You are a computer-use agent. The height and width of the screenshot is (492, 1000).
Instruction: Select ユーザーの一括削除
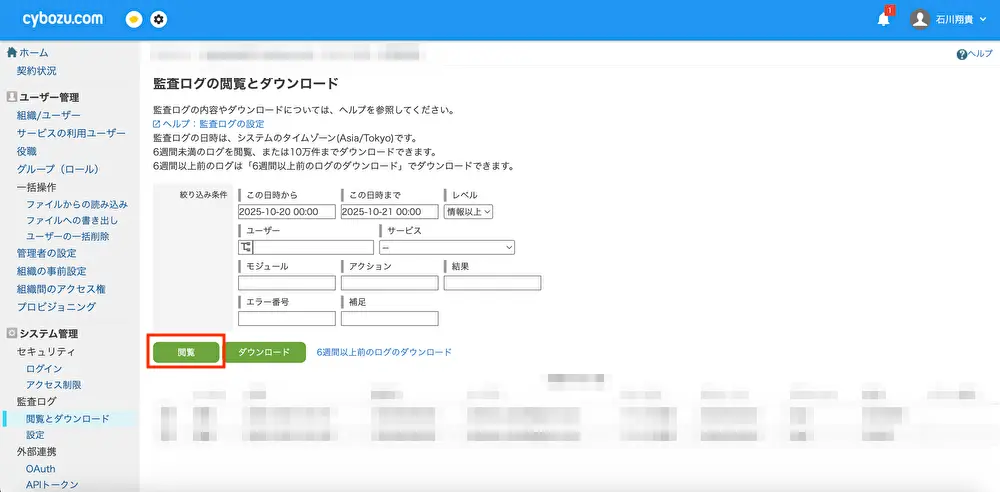[x=68, y=236]
